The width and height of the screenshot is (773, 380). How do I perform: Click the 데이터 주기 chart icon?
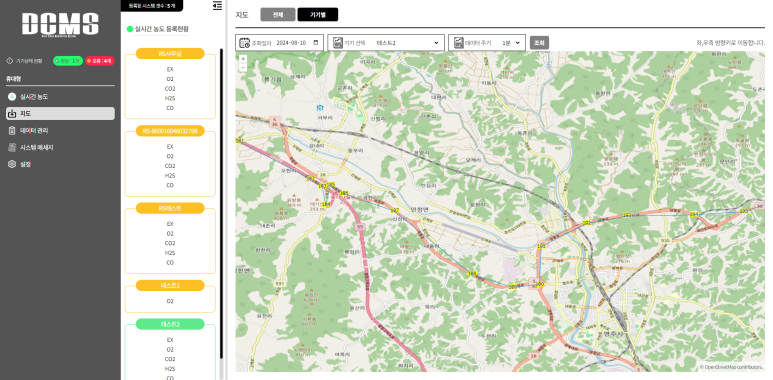458,43
